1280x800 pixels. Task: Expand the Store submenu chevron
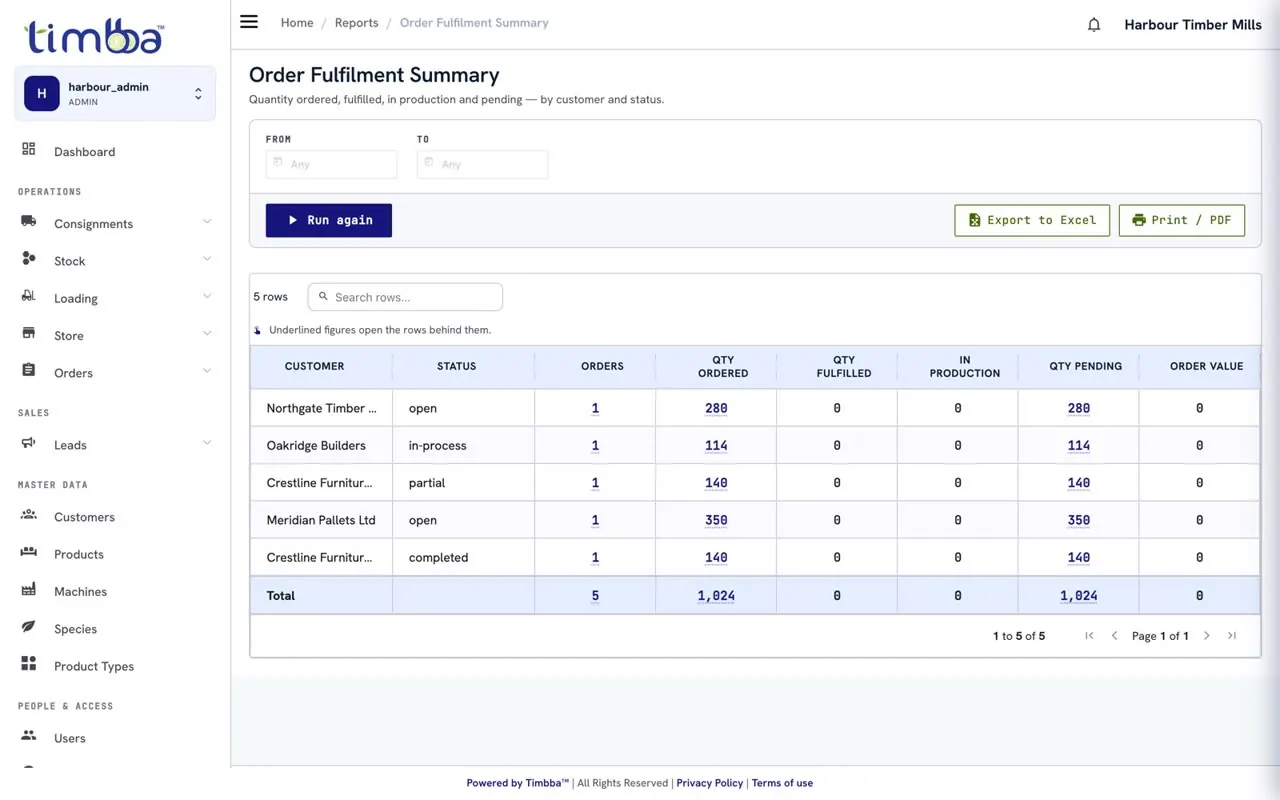[x=207, y=334]
